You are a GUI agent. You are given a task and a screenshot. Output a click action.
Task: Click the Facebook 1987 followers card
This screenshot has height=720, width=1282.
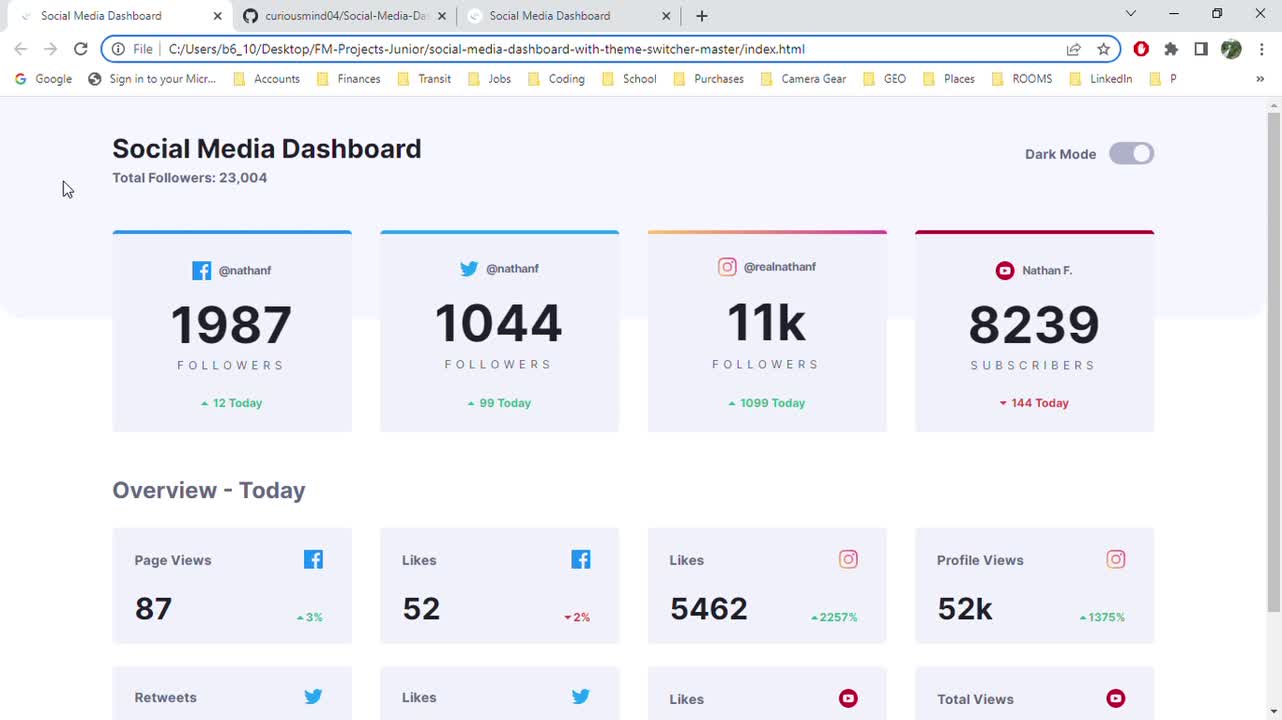tap(232, 331)
